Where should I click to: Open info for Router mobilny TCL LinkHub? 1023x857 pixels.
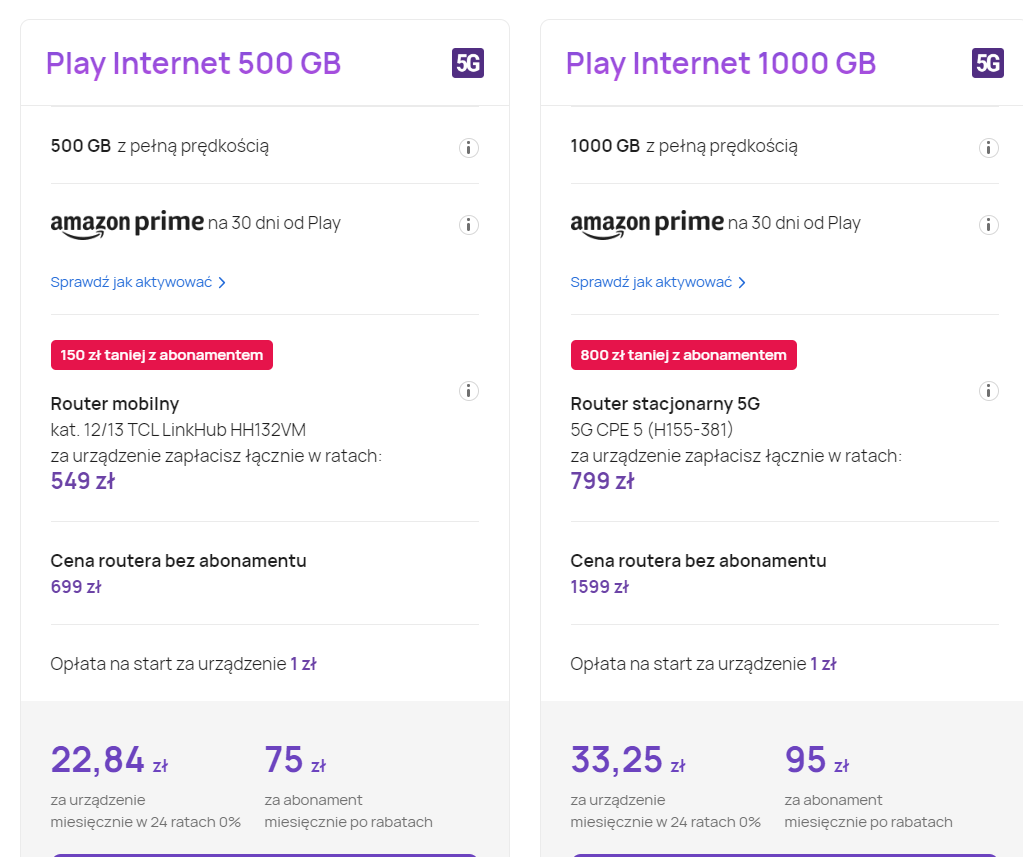pos(468,391)
